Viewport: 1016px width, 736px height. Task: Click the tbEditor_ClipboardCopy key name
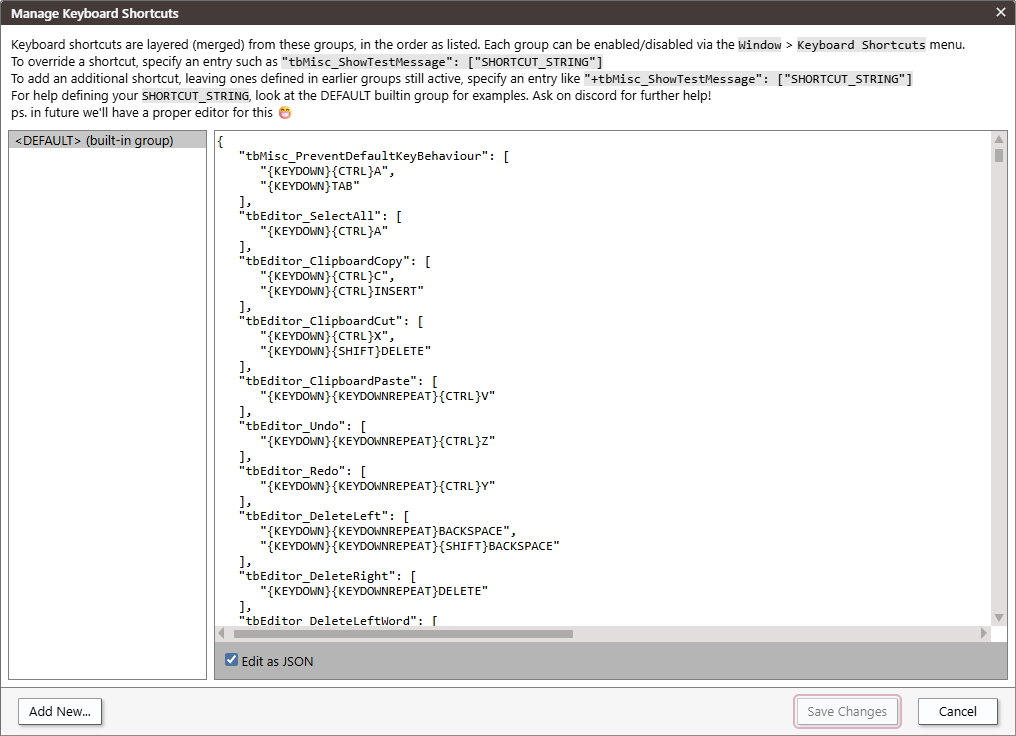point(328,261)
